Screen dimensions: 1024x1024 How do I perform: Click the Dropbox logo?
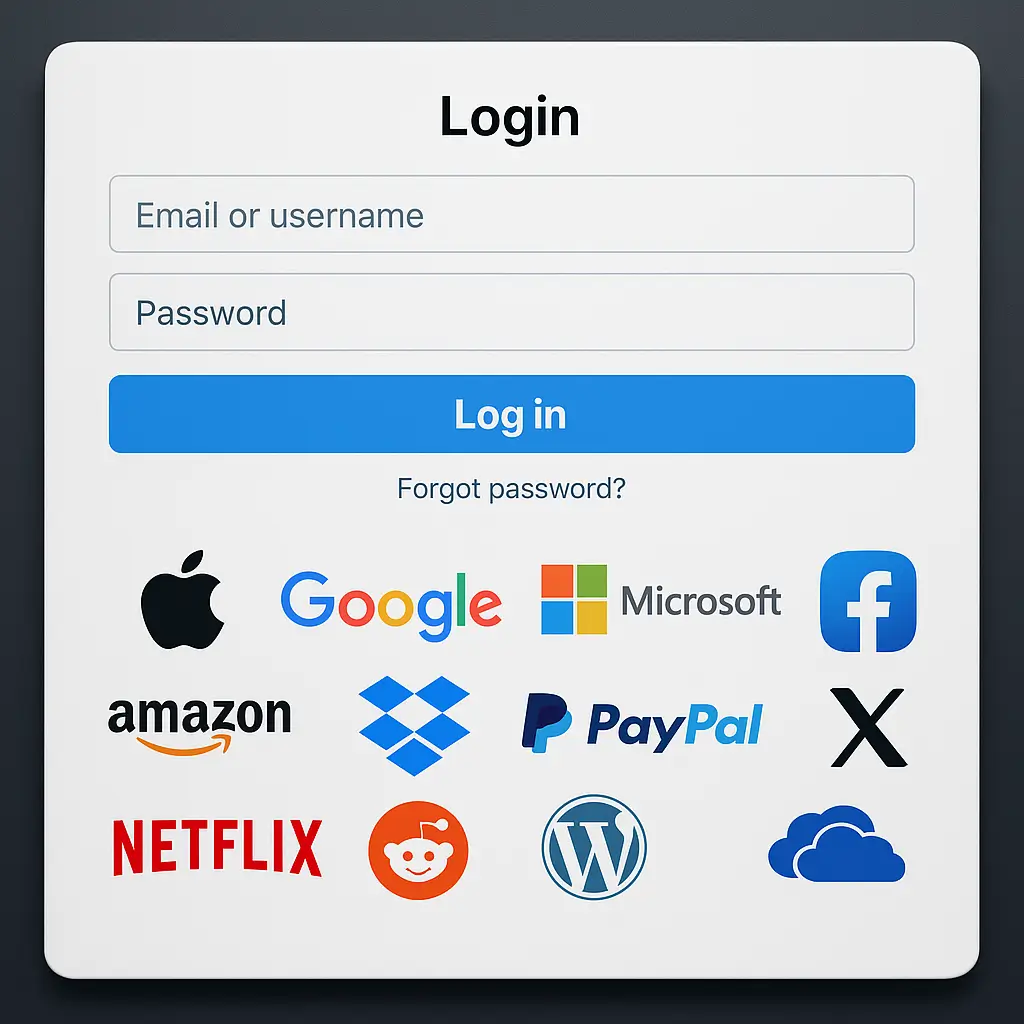[414, 725]
